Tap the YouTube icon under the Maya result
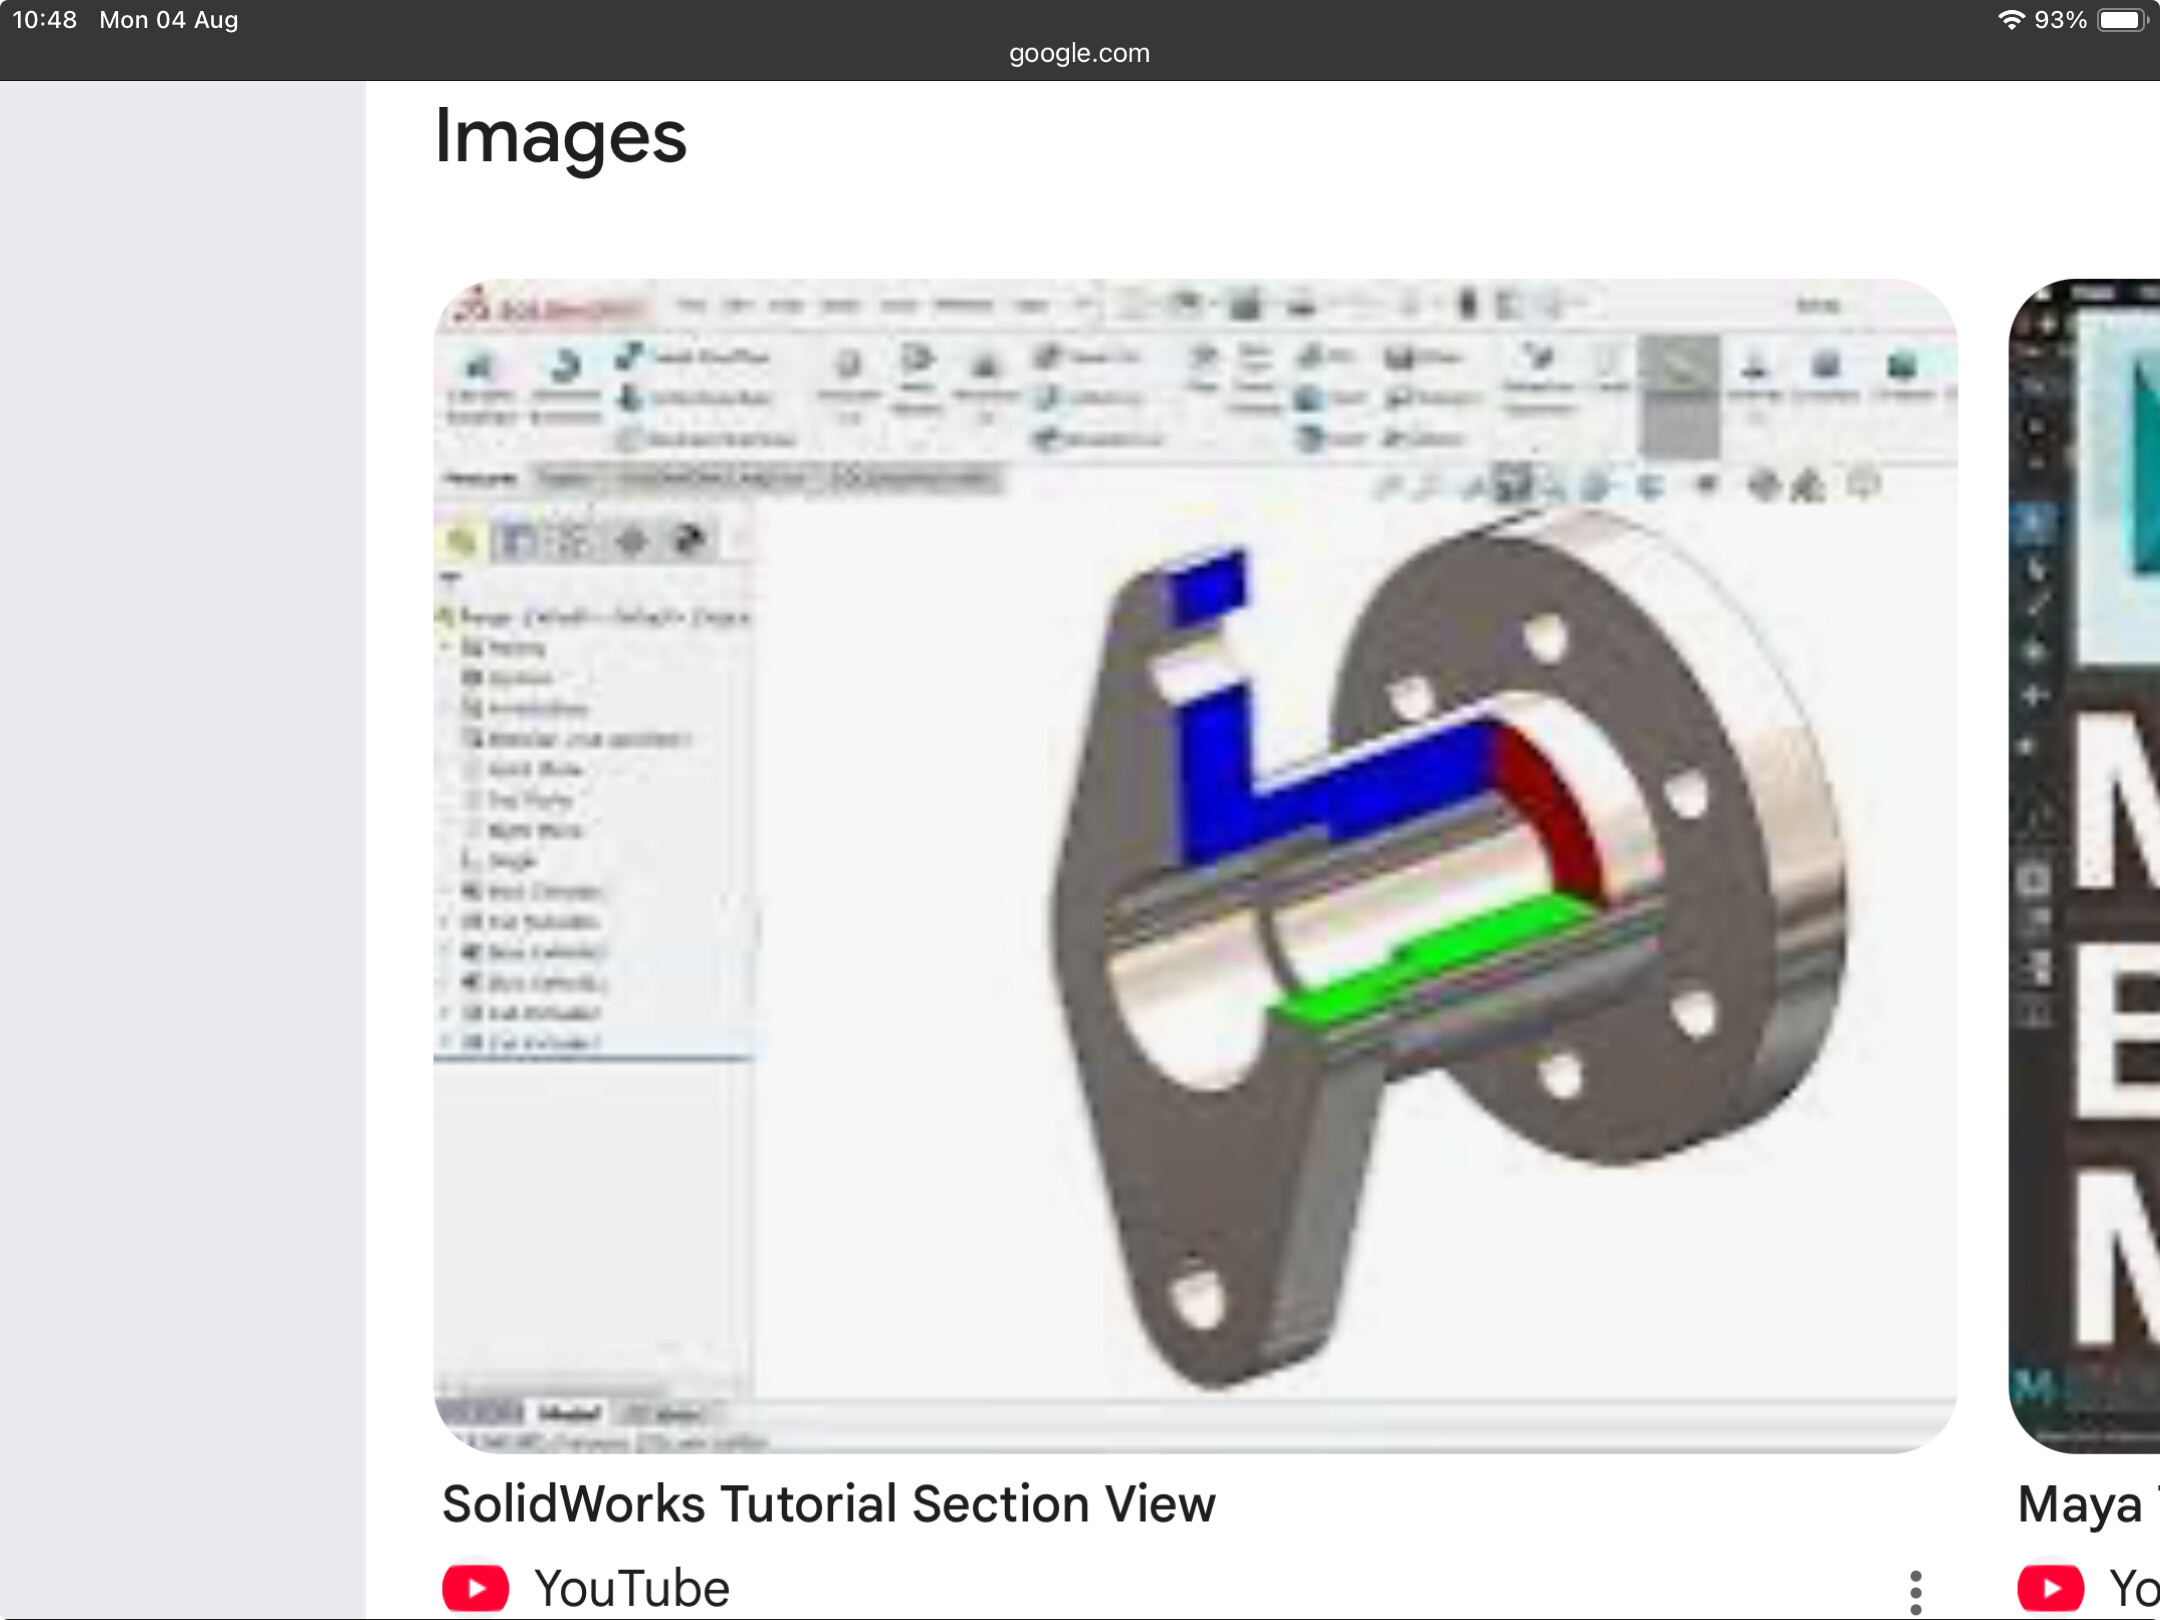The image size is (2160, 1620). (2050, 1588)
